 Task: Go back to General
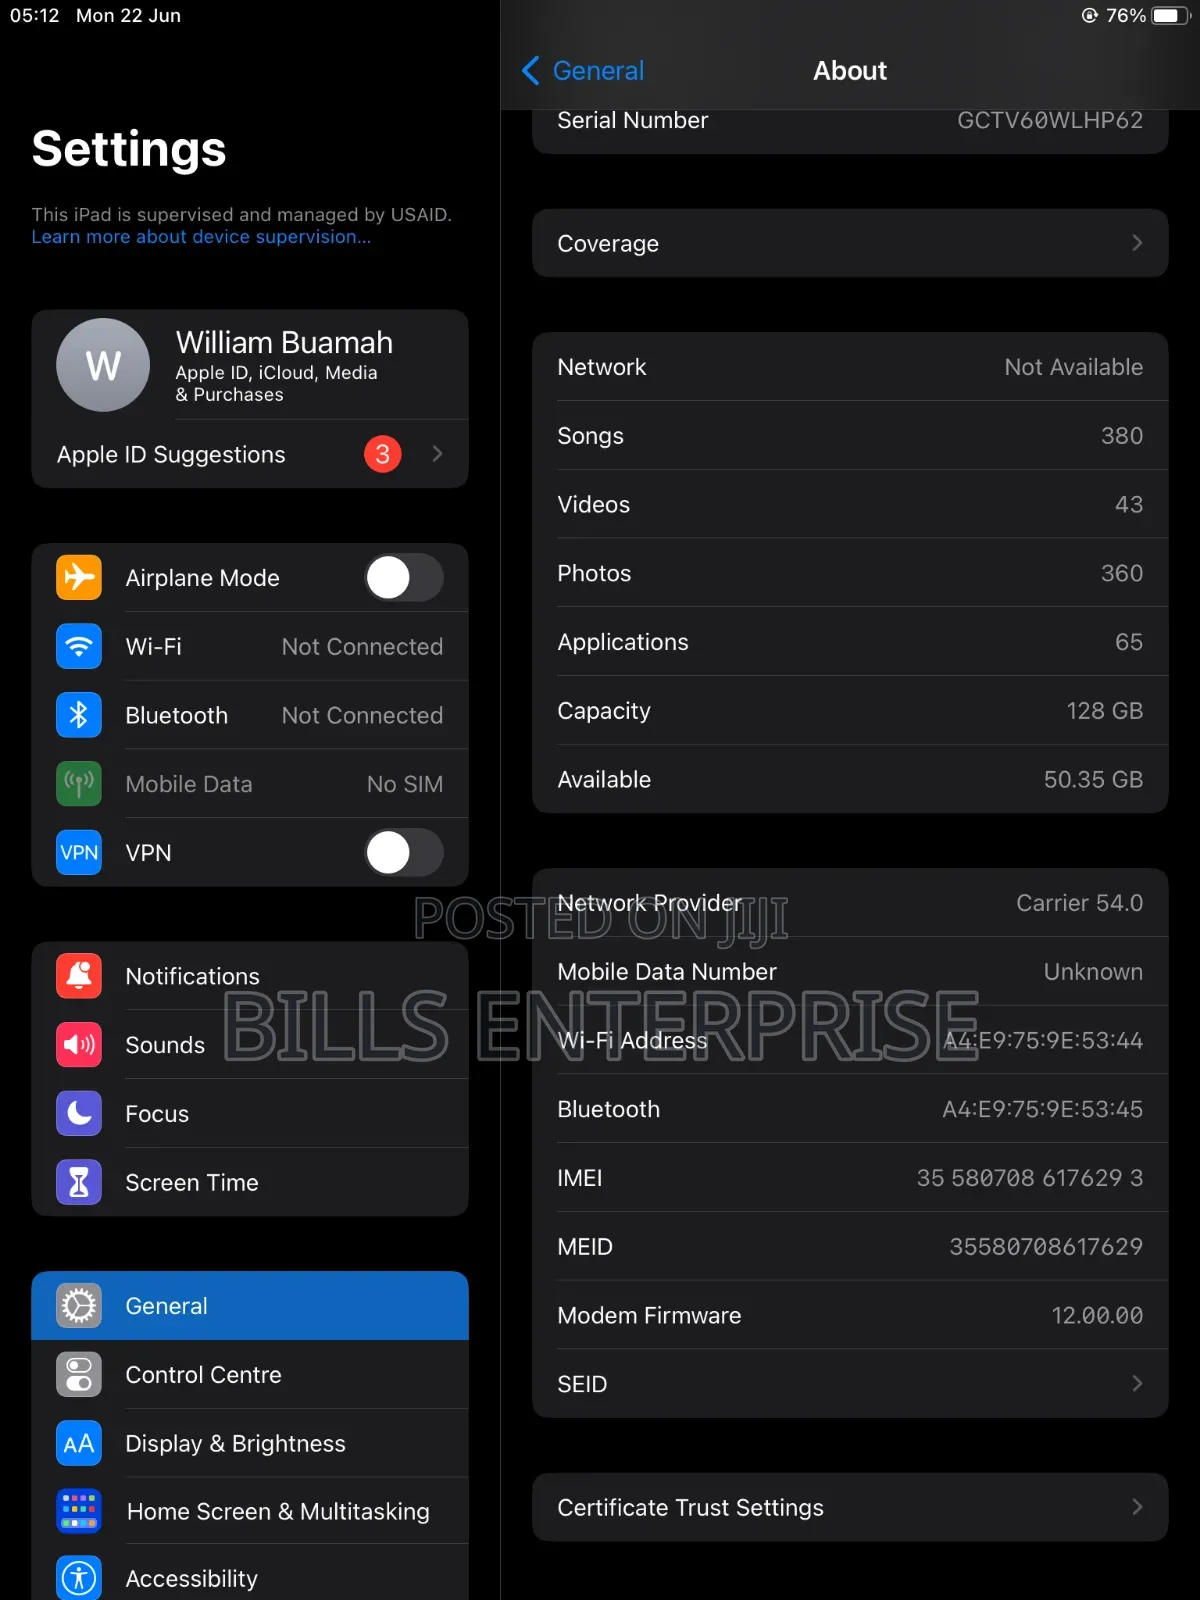(x=584, y=71)
